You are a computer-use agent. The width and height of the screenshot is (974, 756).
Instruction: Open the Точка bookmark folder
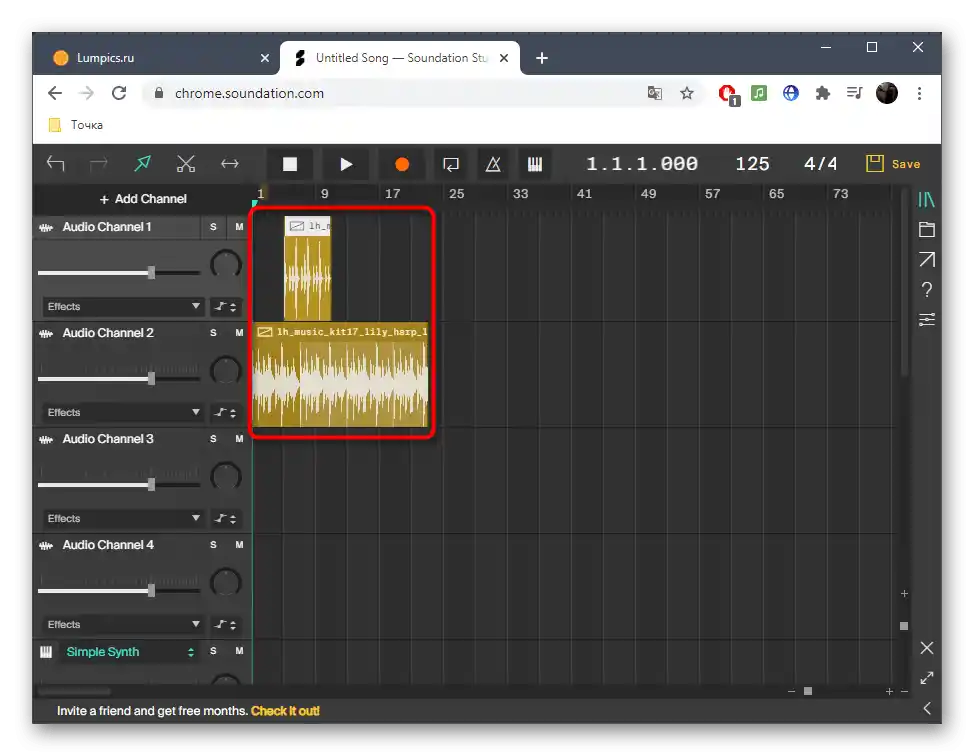pyautogui.click(x=75, y=125)
